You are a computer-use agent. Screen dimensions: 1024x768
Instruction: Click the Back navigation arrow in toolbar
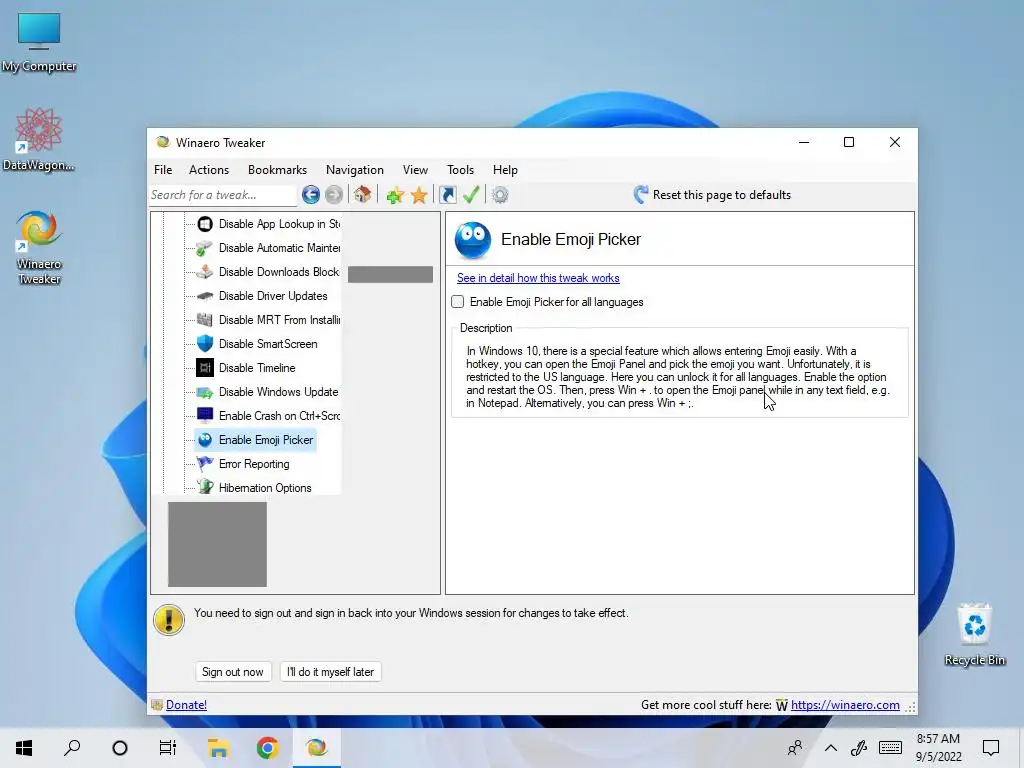tap(311, 195)
